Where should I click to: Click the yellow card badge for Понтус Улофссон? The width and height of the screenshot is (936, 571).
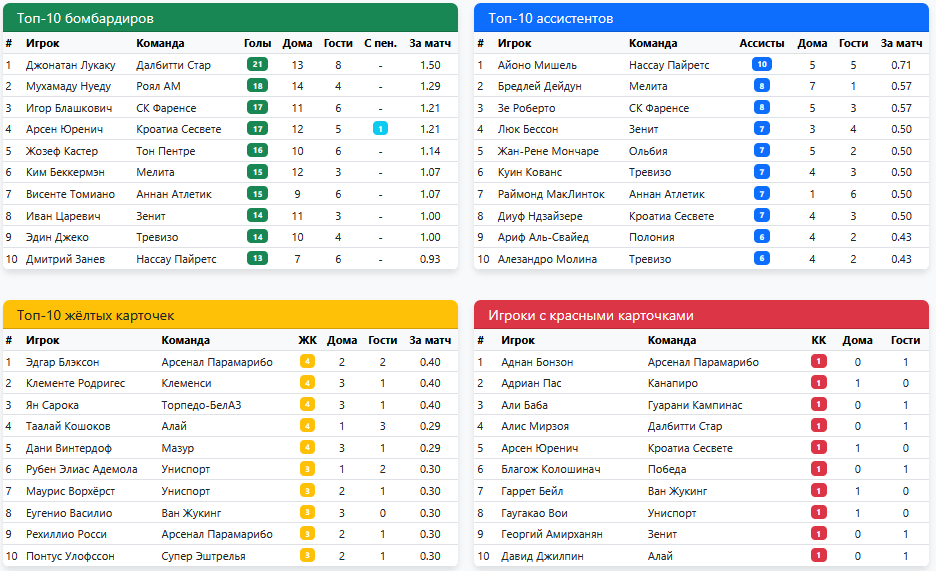click(307, 556)
